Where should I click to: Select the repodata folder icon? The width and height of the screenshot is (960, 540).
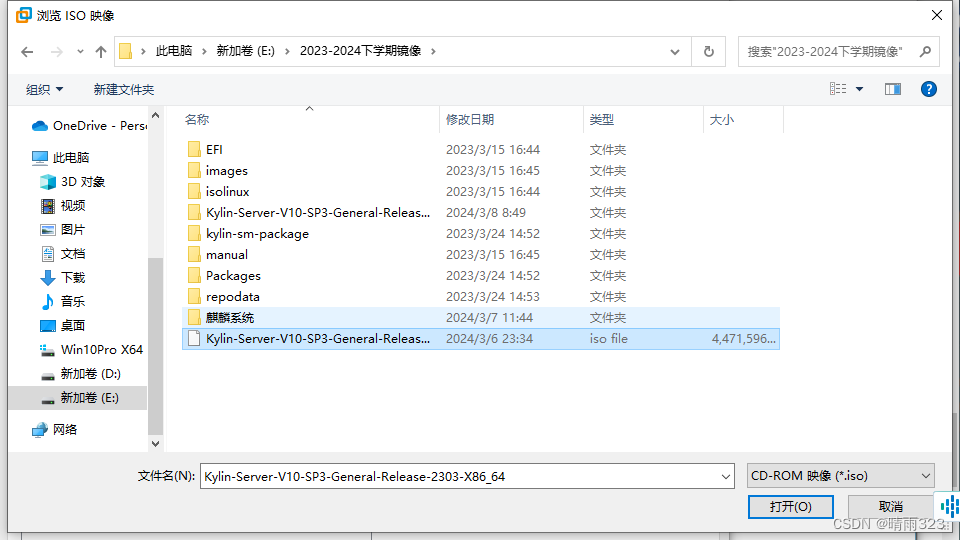tap(194, 296)
